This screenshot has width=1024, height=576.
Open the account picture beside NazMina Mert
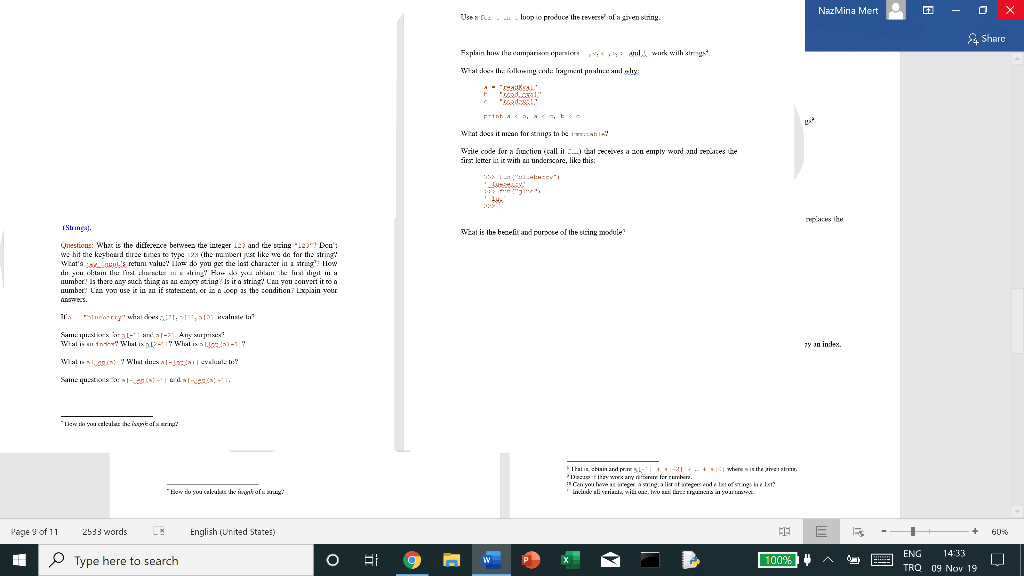point(896,11)
